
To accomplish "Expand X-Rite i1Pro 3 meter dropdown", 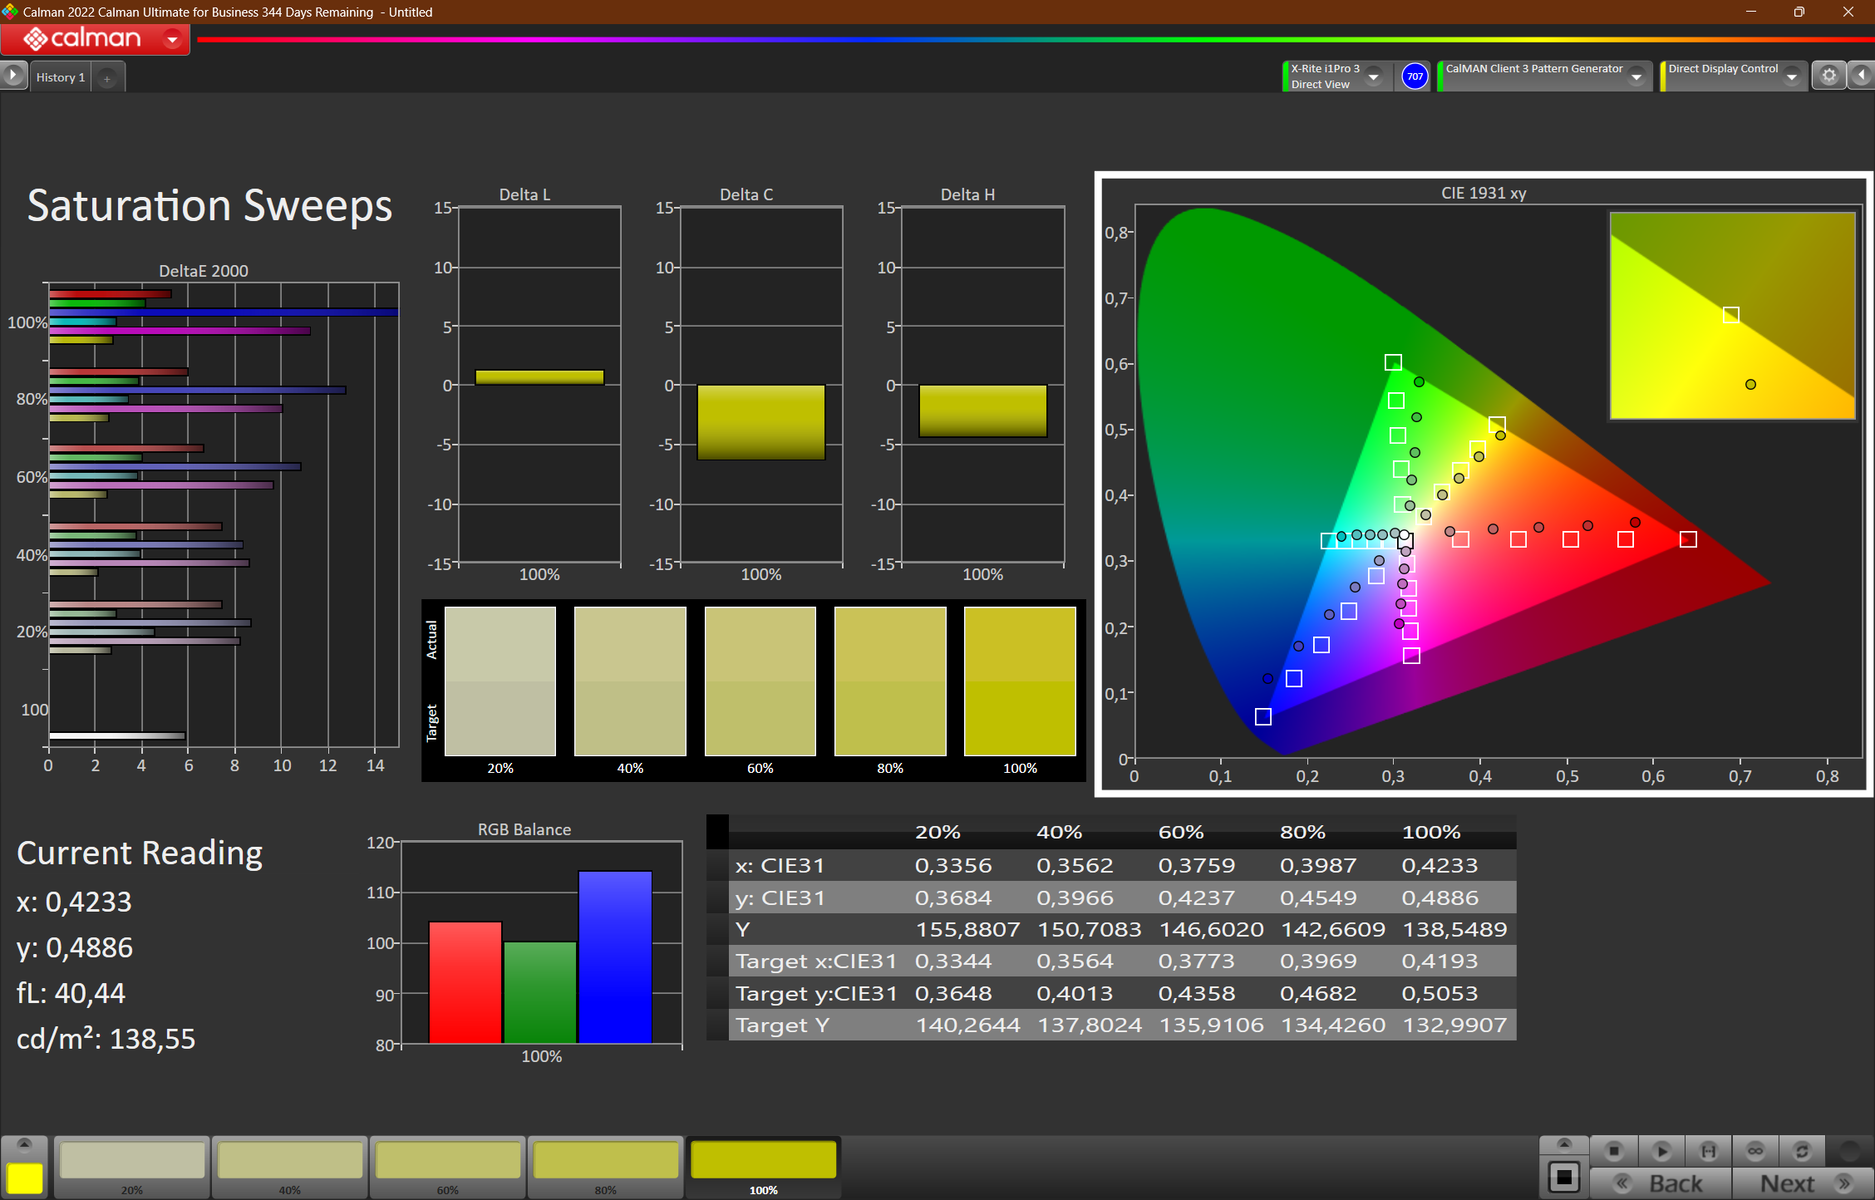I will coord(1374,77).
